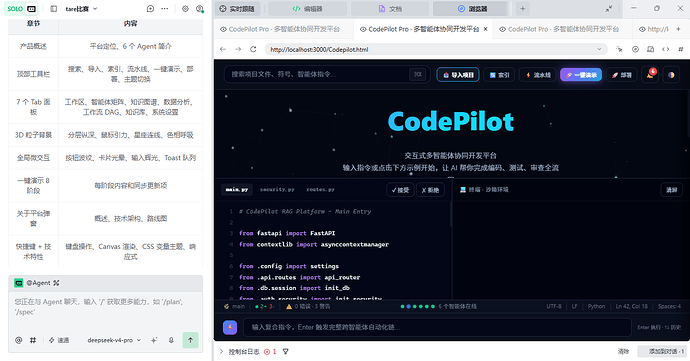The height and width of the screenshot is (361, 690).
Task: Select the http:// browser tab
Action: [653, 29]
